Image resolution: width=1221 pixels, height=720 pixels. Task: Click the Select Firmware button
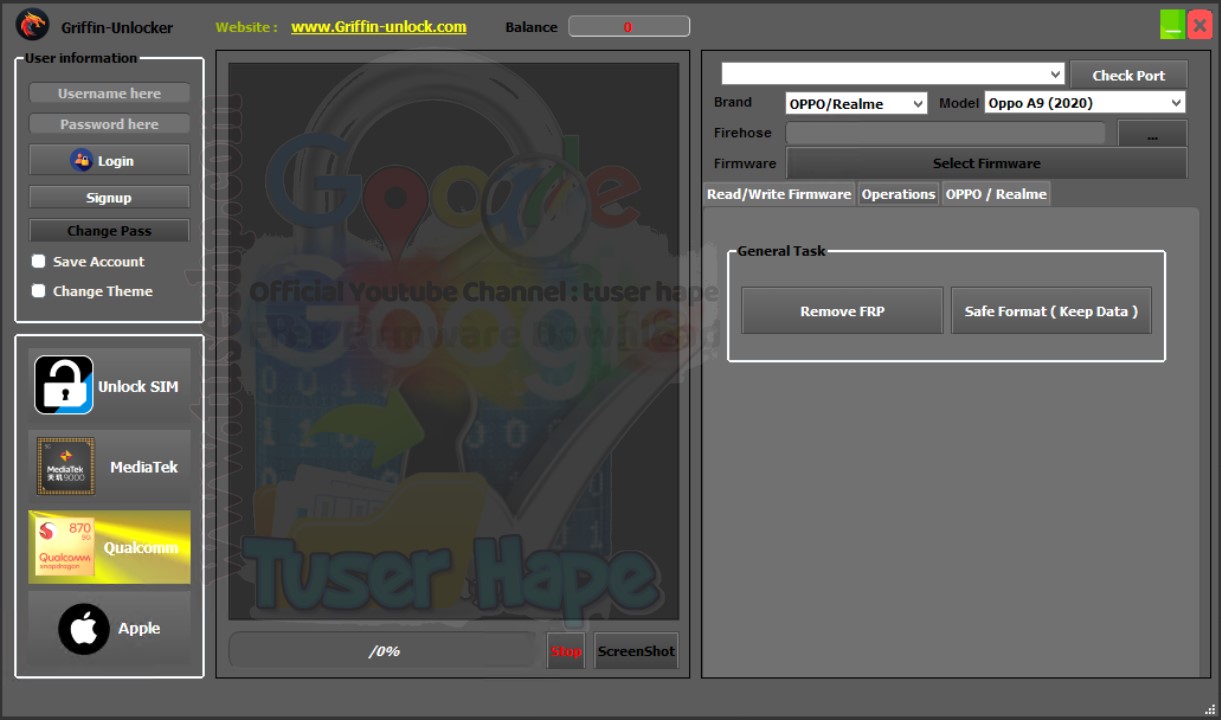tap(986, 163)
